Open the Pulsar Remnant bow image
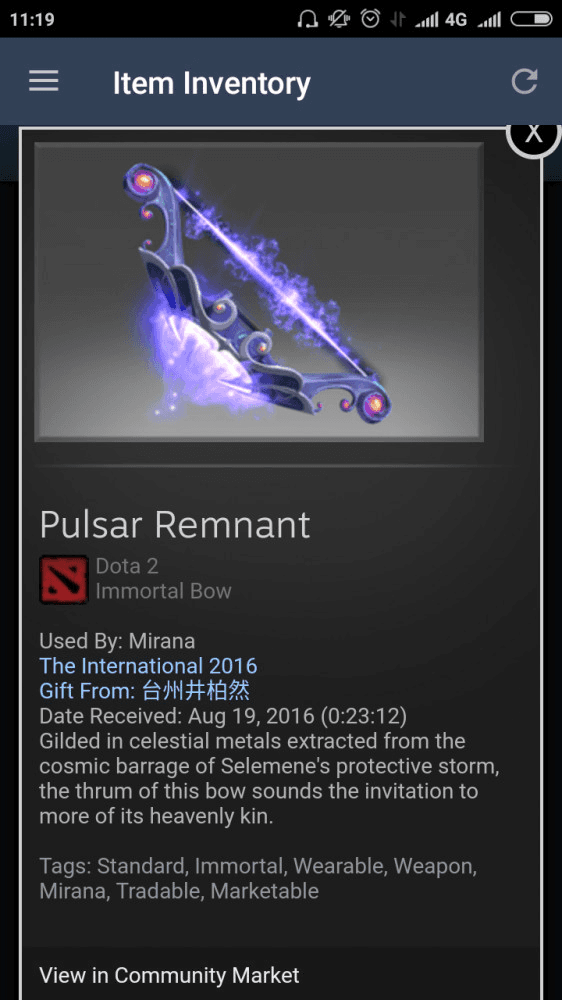The height and width of the screenshot is (1000, 562). point(259,291)
